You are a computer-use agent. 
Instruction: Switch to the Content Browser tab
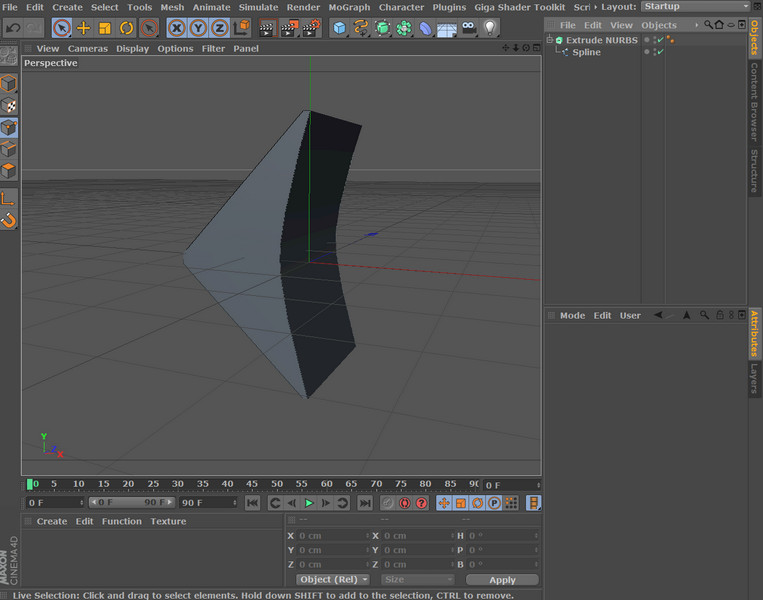pyautogui.click(x=755, y=100)
